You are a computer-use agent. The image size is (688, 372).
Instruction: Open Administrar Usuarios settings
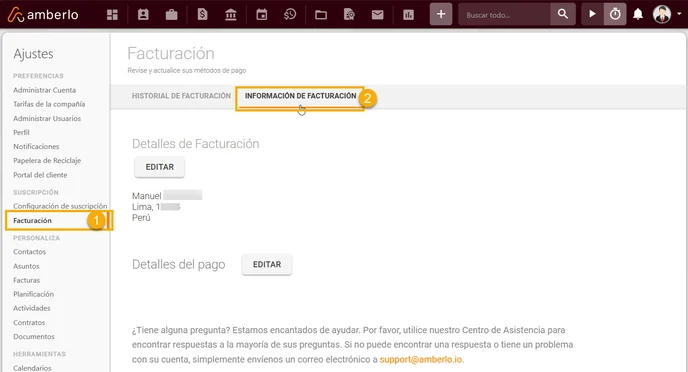pos(47,118)
